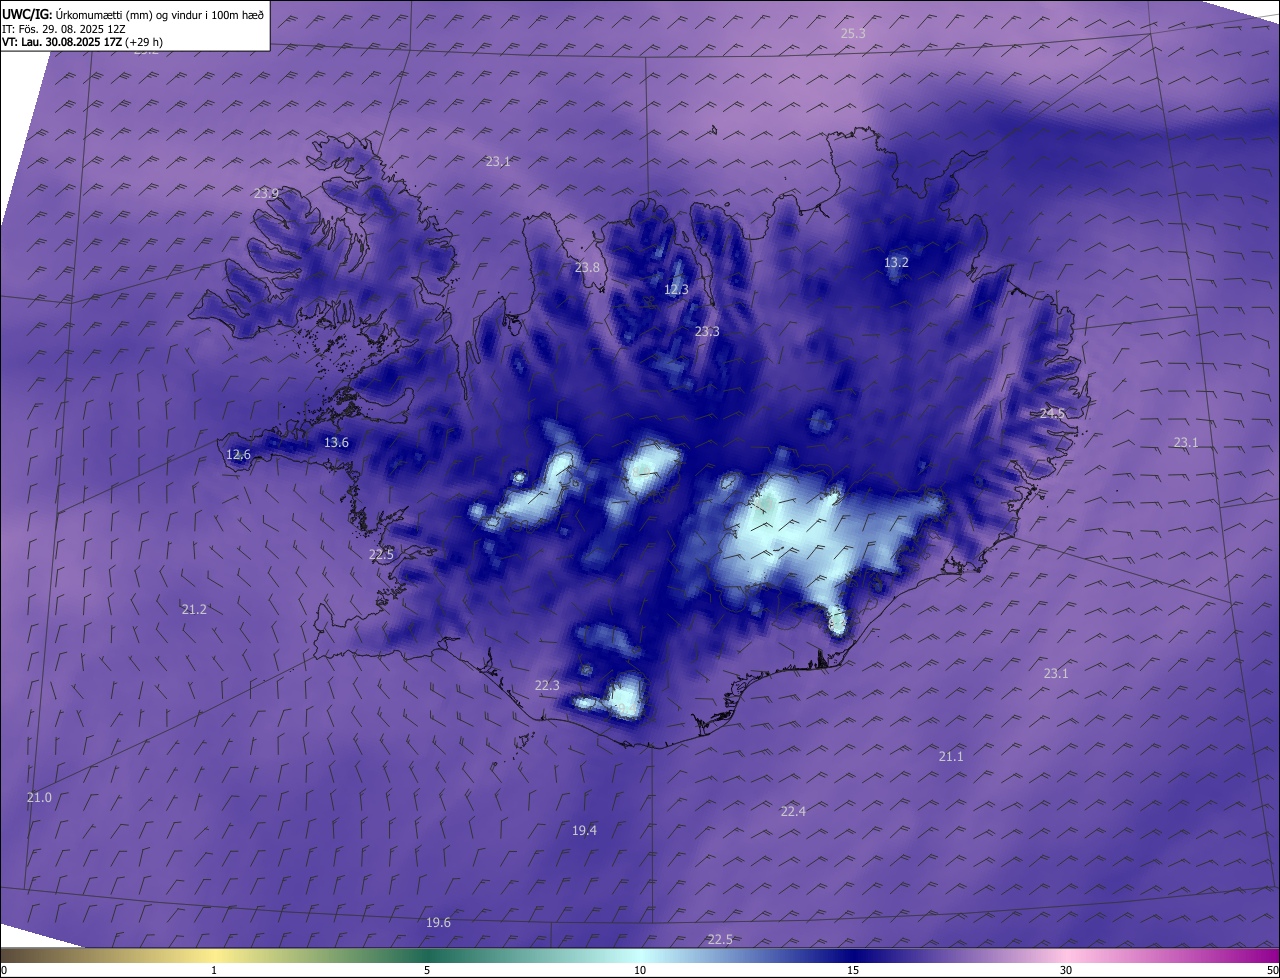The image size is (1280, 978).
Task: Click the 13.2 value in northeast Iceland
Action: pyautogui.click(x=896, y=263)
